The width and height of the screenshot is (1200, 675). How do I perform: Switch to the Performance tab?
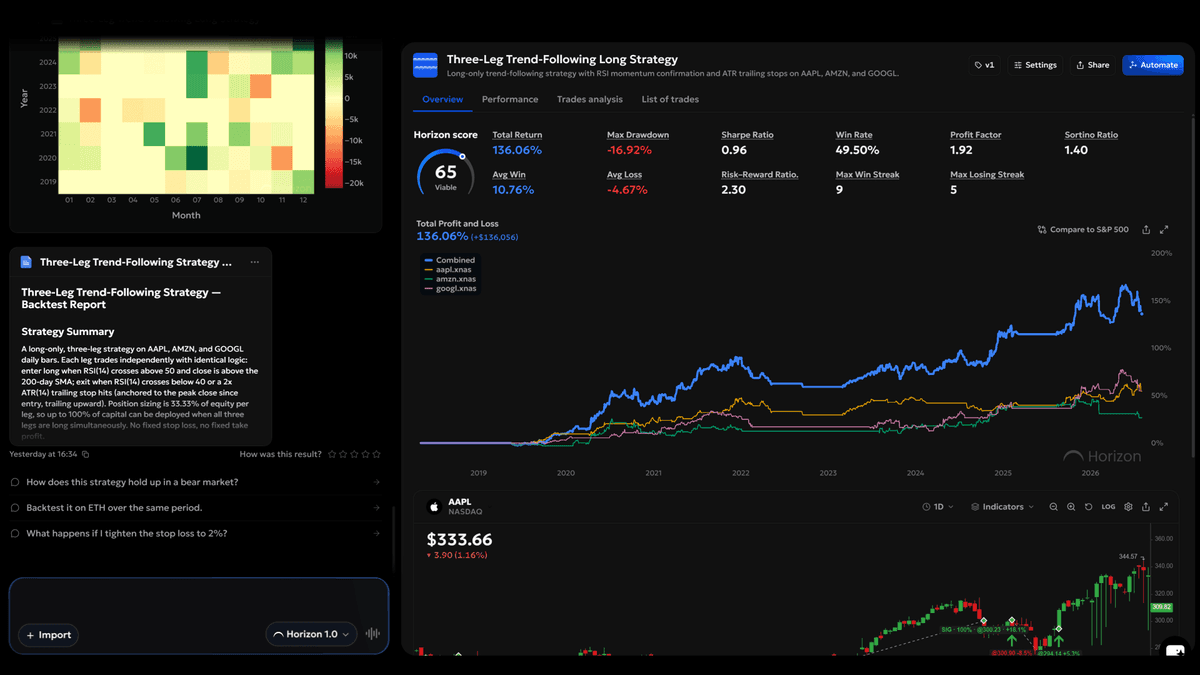(510, 99)
